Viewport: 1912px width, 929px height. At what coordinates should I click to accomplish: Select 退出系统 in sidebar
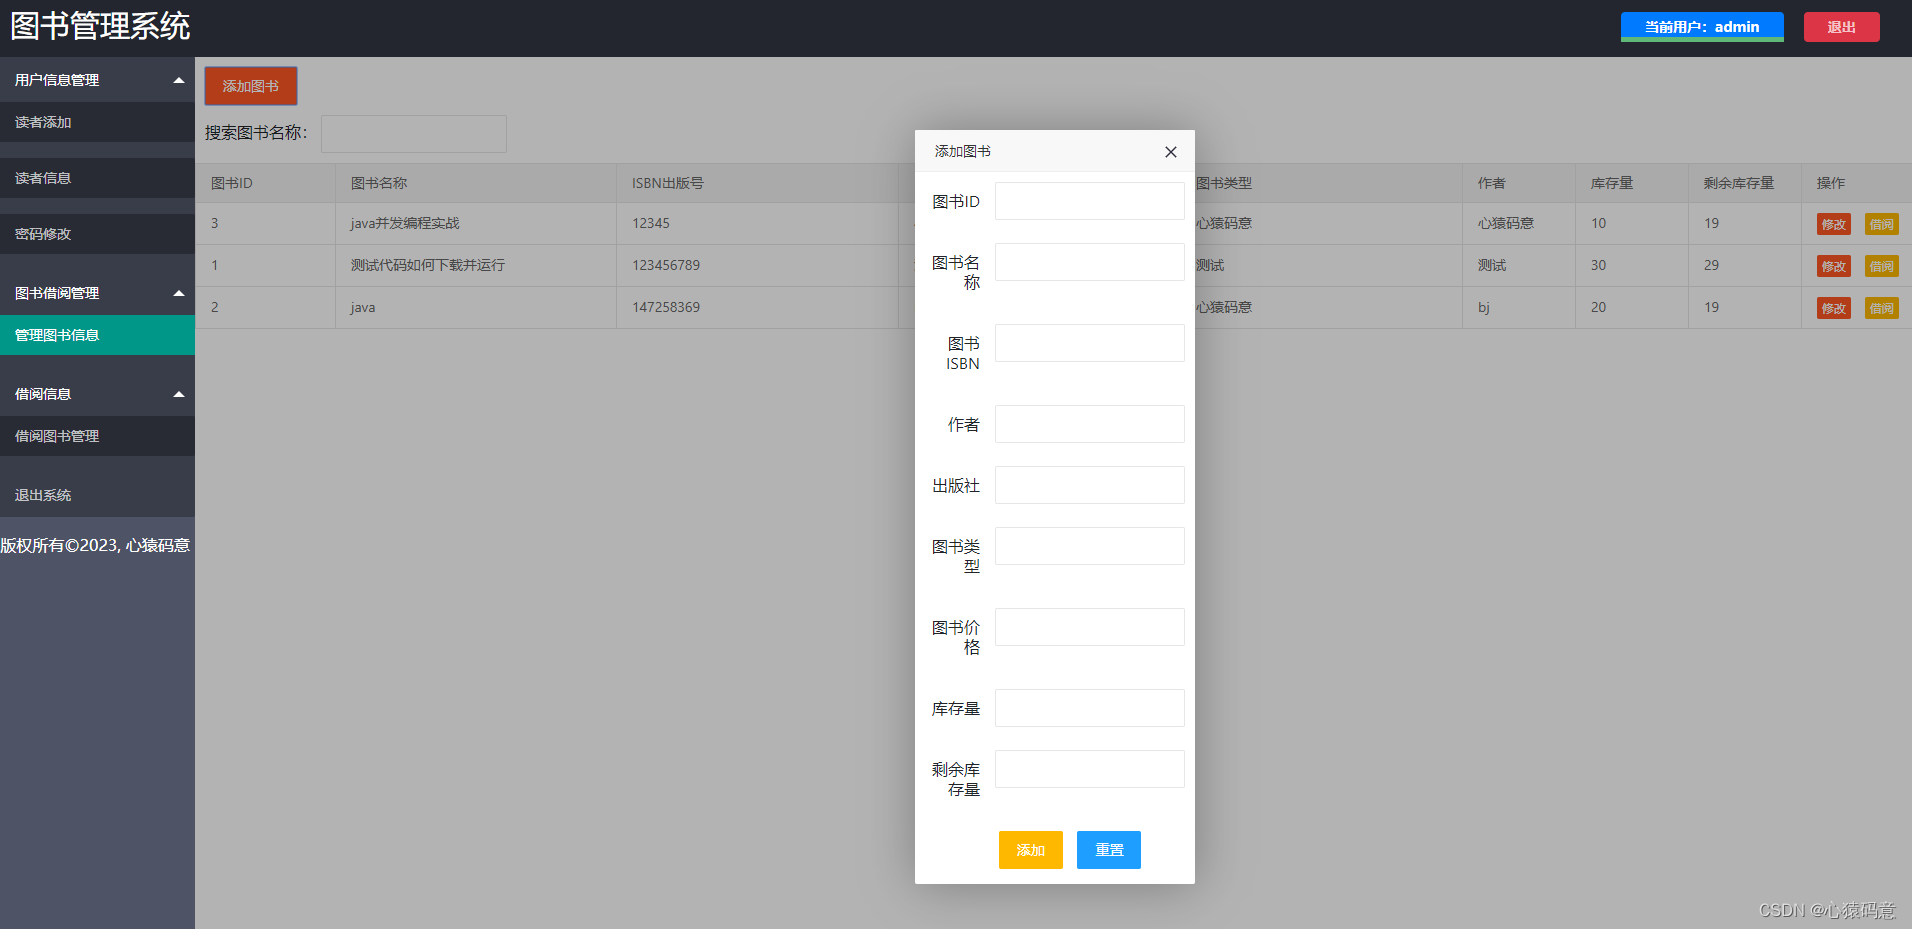[97, 495]
